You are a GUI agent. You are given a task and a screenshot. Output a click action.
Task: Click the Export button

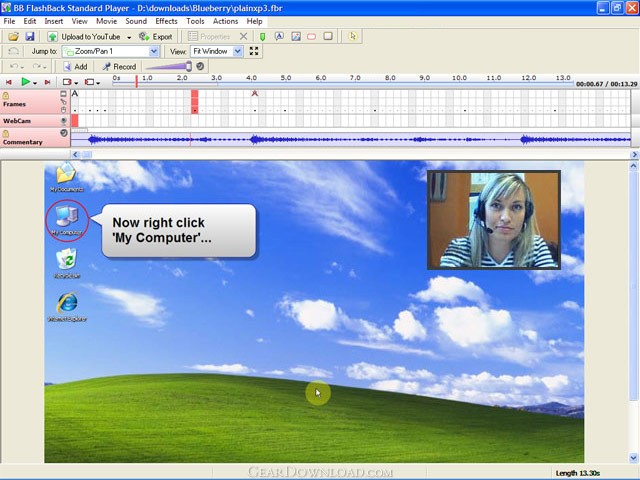[156, 37]
